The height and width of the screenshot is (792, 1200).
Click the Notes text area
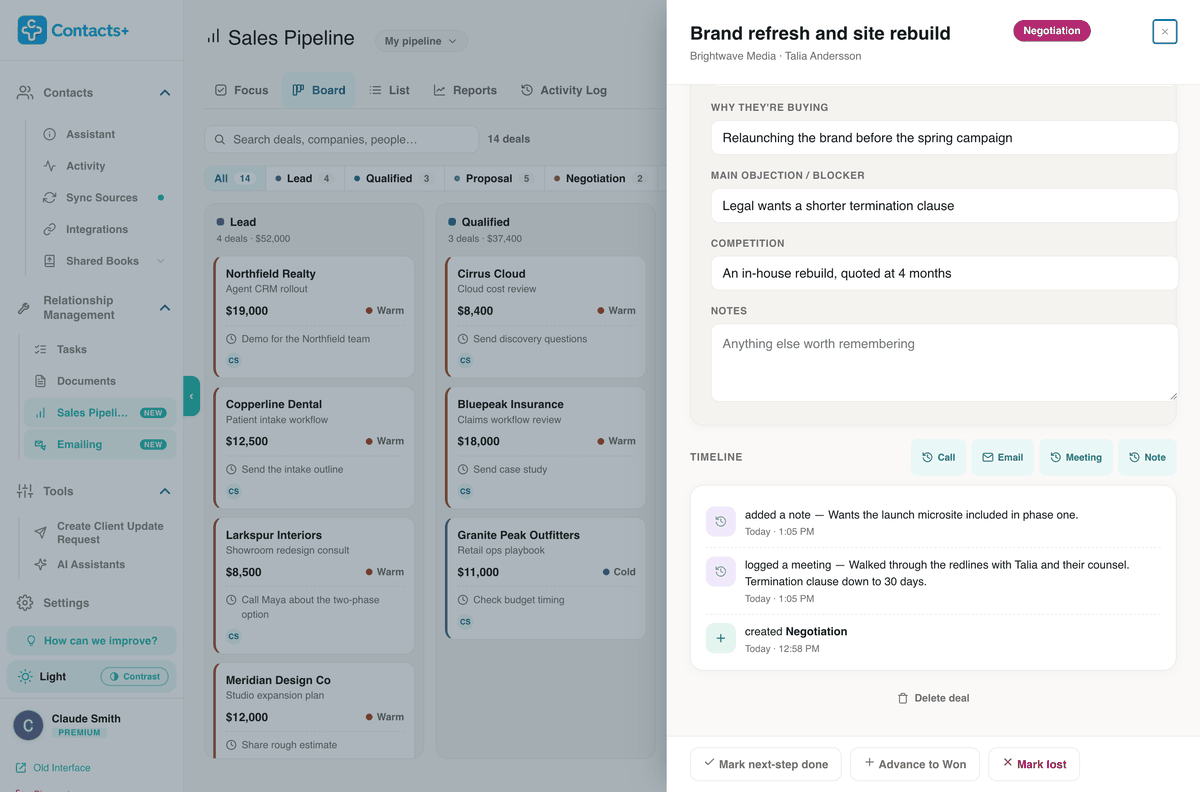click(944, 362)
